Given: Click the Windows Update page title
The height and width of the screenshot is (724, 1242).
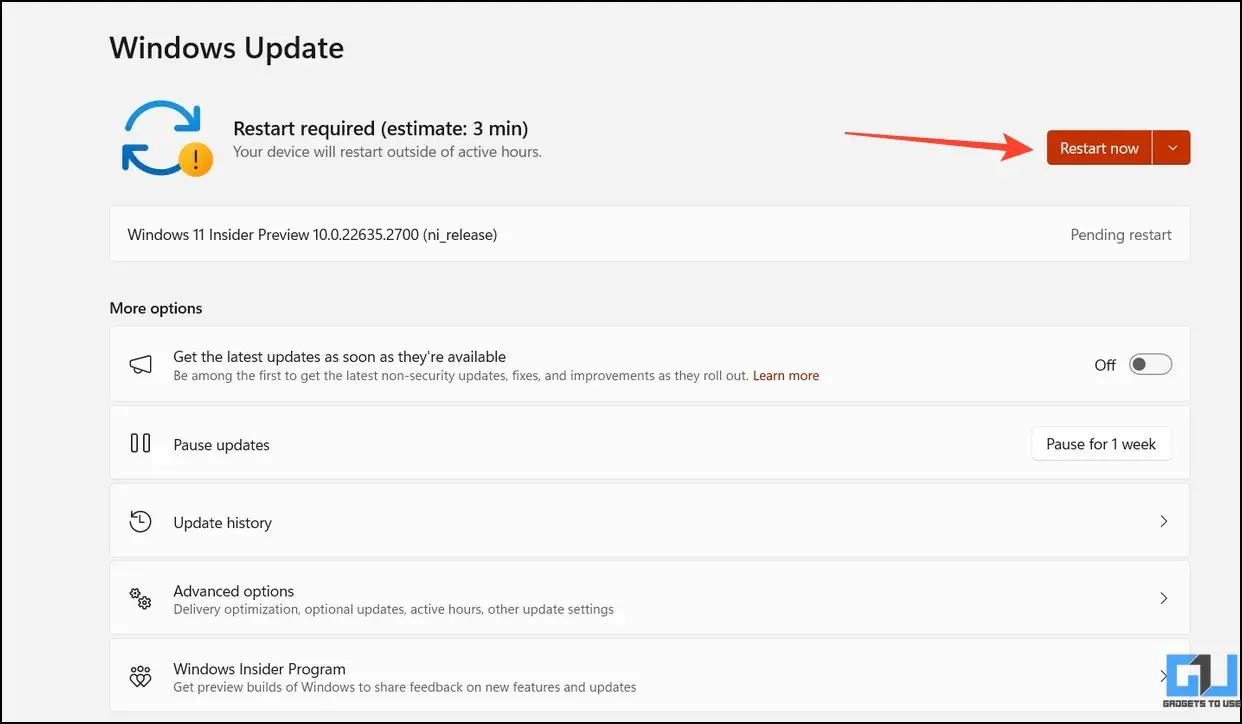Looking at the screenshot, I should 227,48.
